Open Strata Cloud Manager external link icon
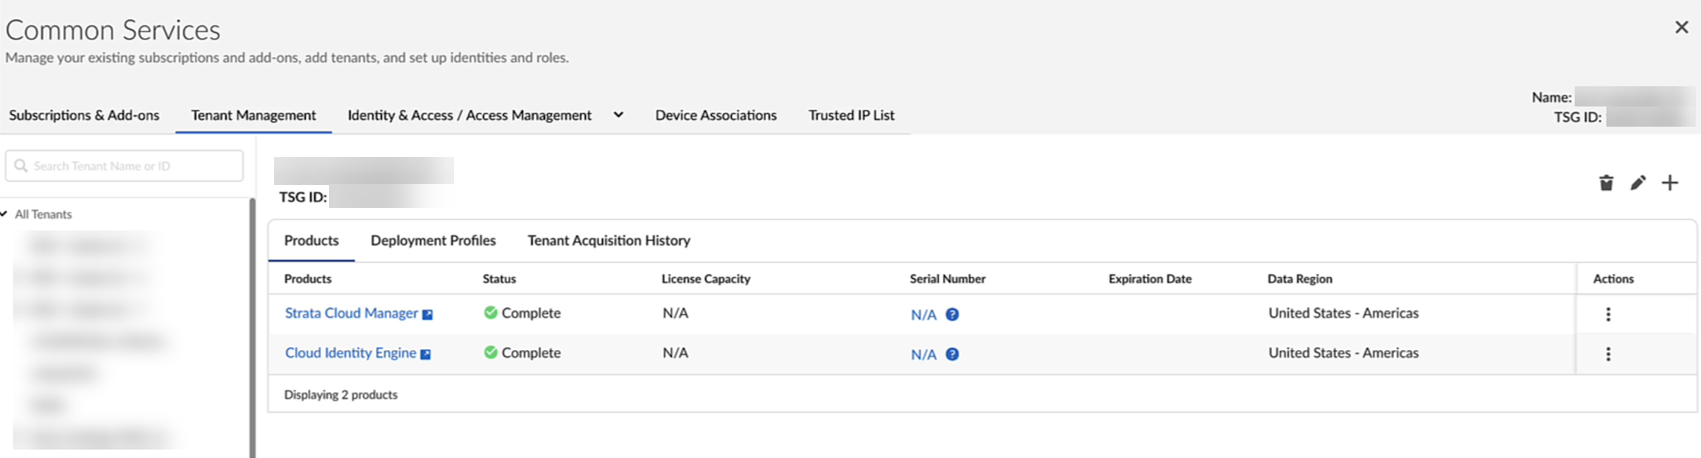 (427, 314)
